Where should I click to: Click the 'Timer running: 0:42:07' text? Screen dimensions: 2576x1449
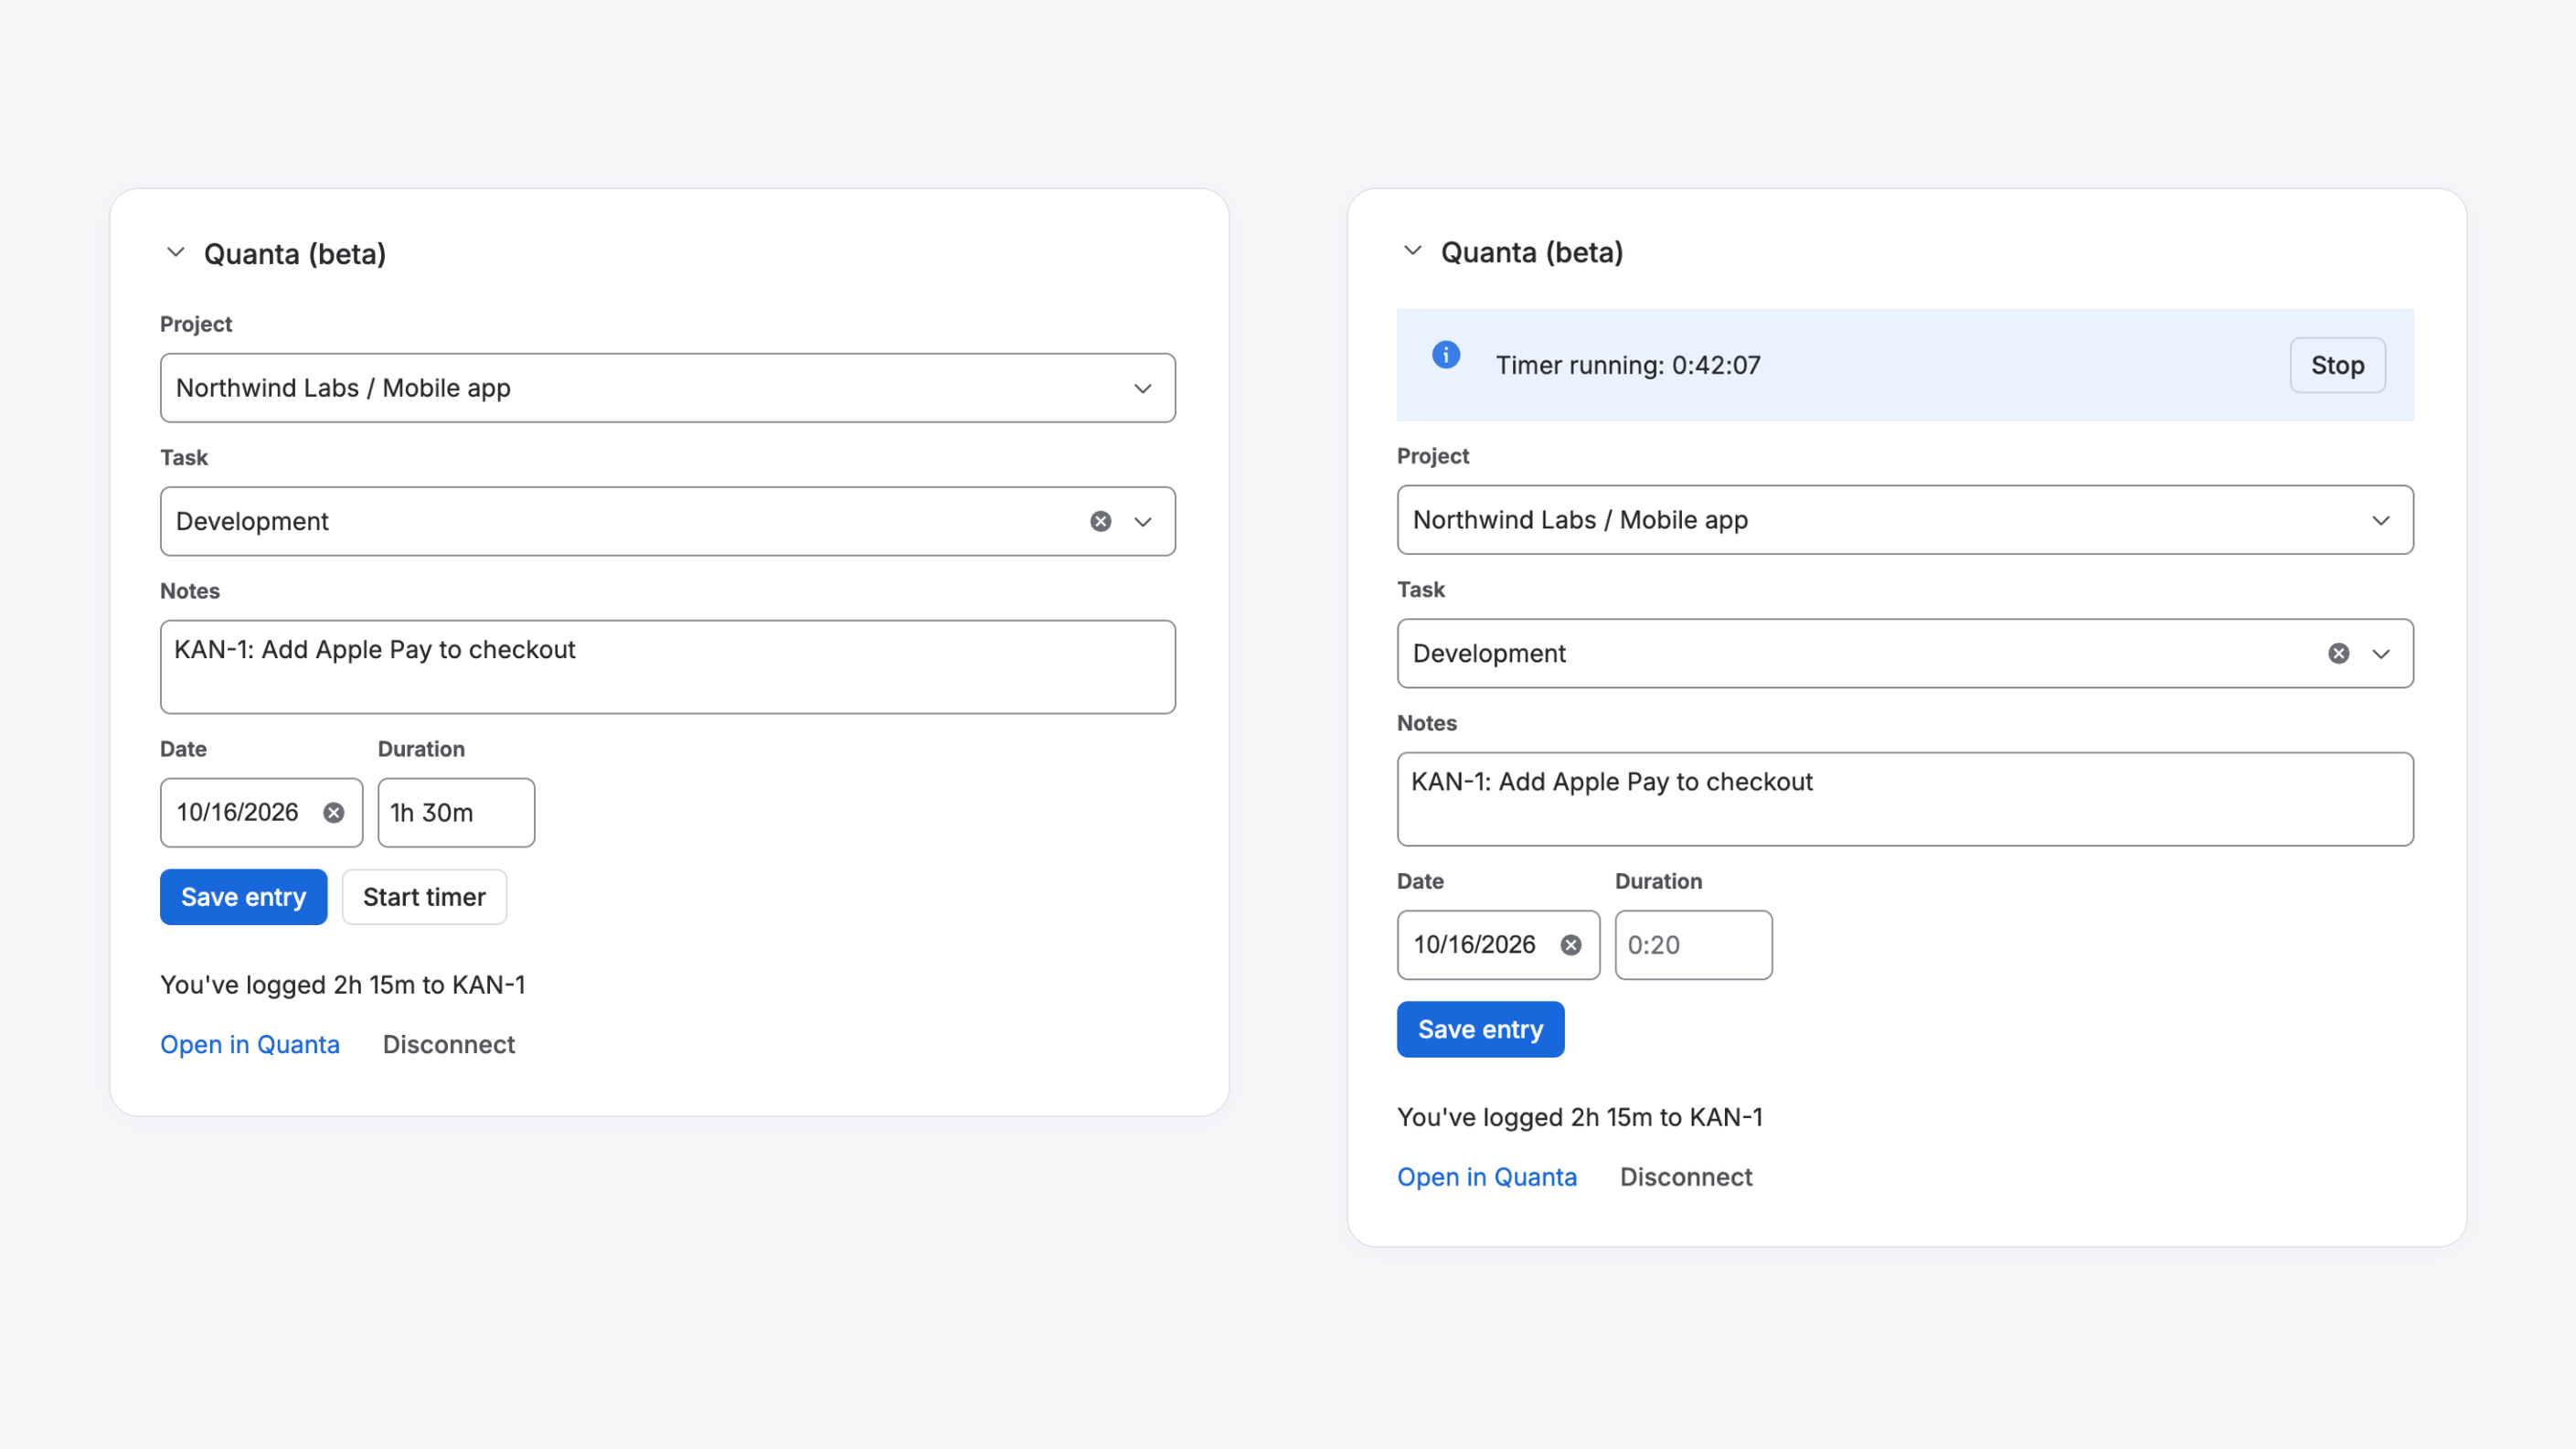pyautogui.click(x=1628, y=365)
